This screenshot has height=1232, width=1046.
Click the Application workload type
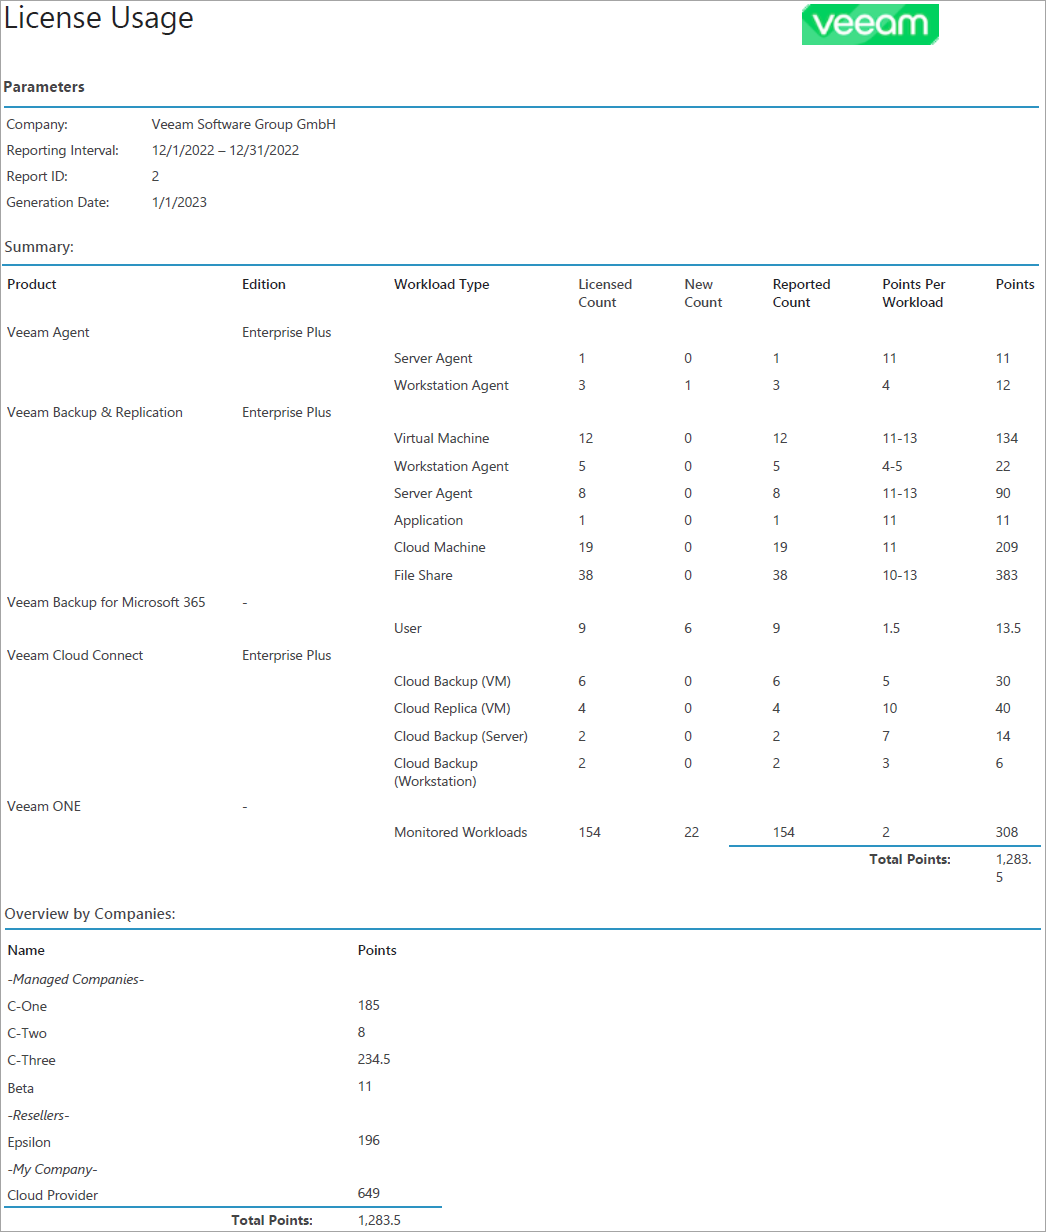[x=429, y=520]
